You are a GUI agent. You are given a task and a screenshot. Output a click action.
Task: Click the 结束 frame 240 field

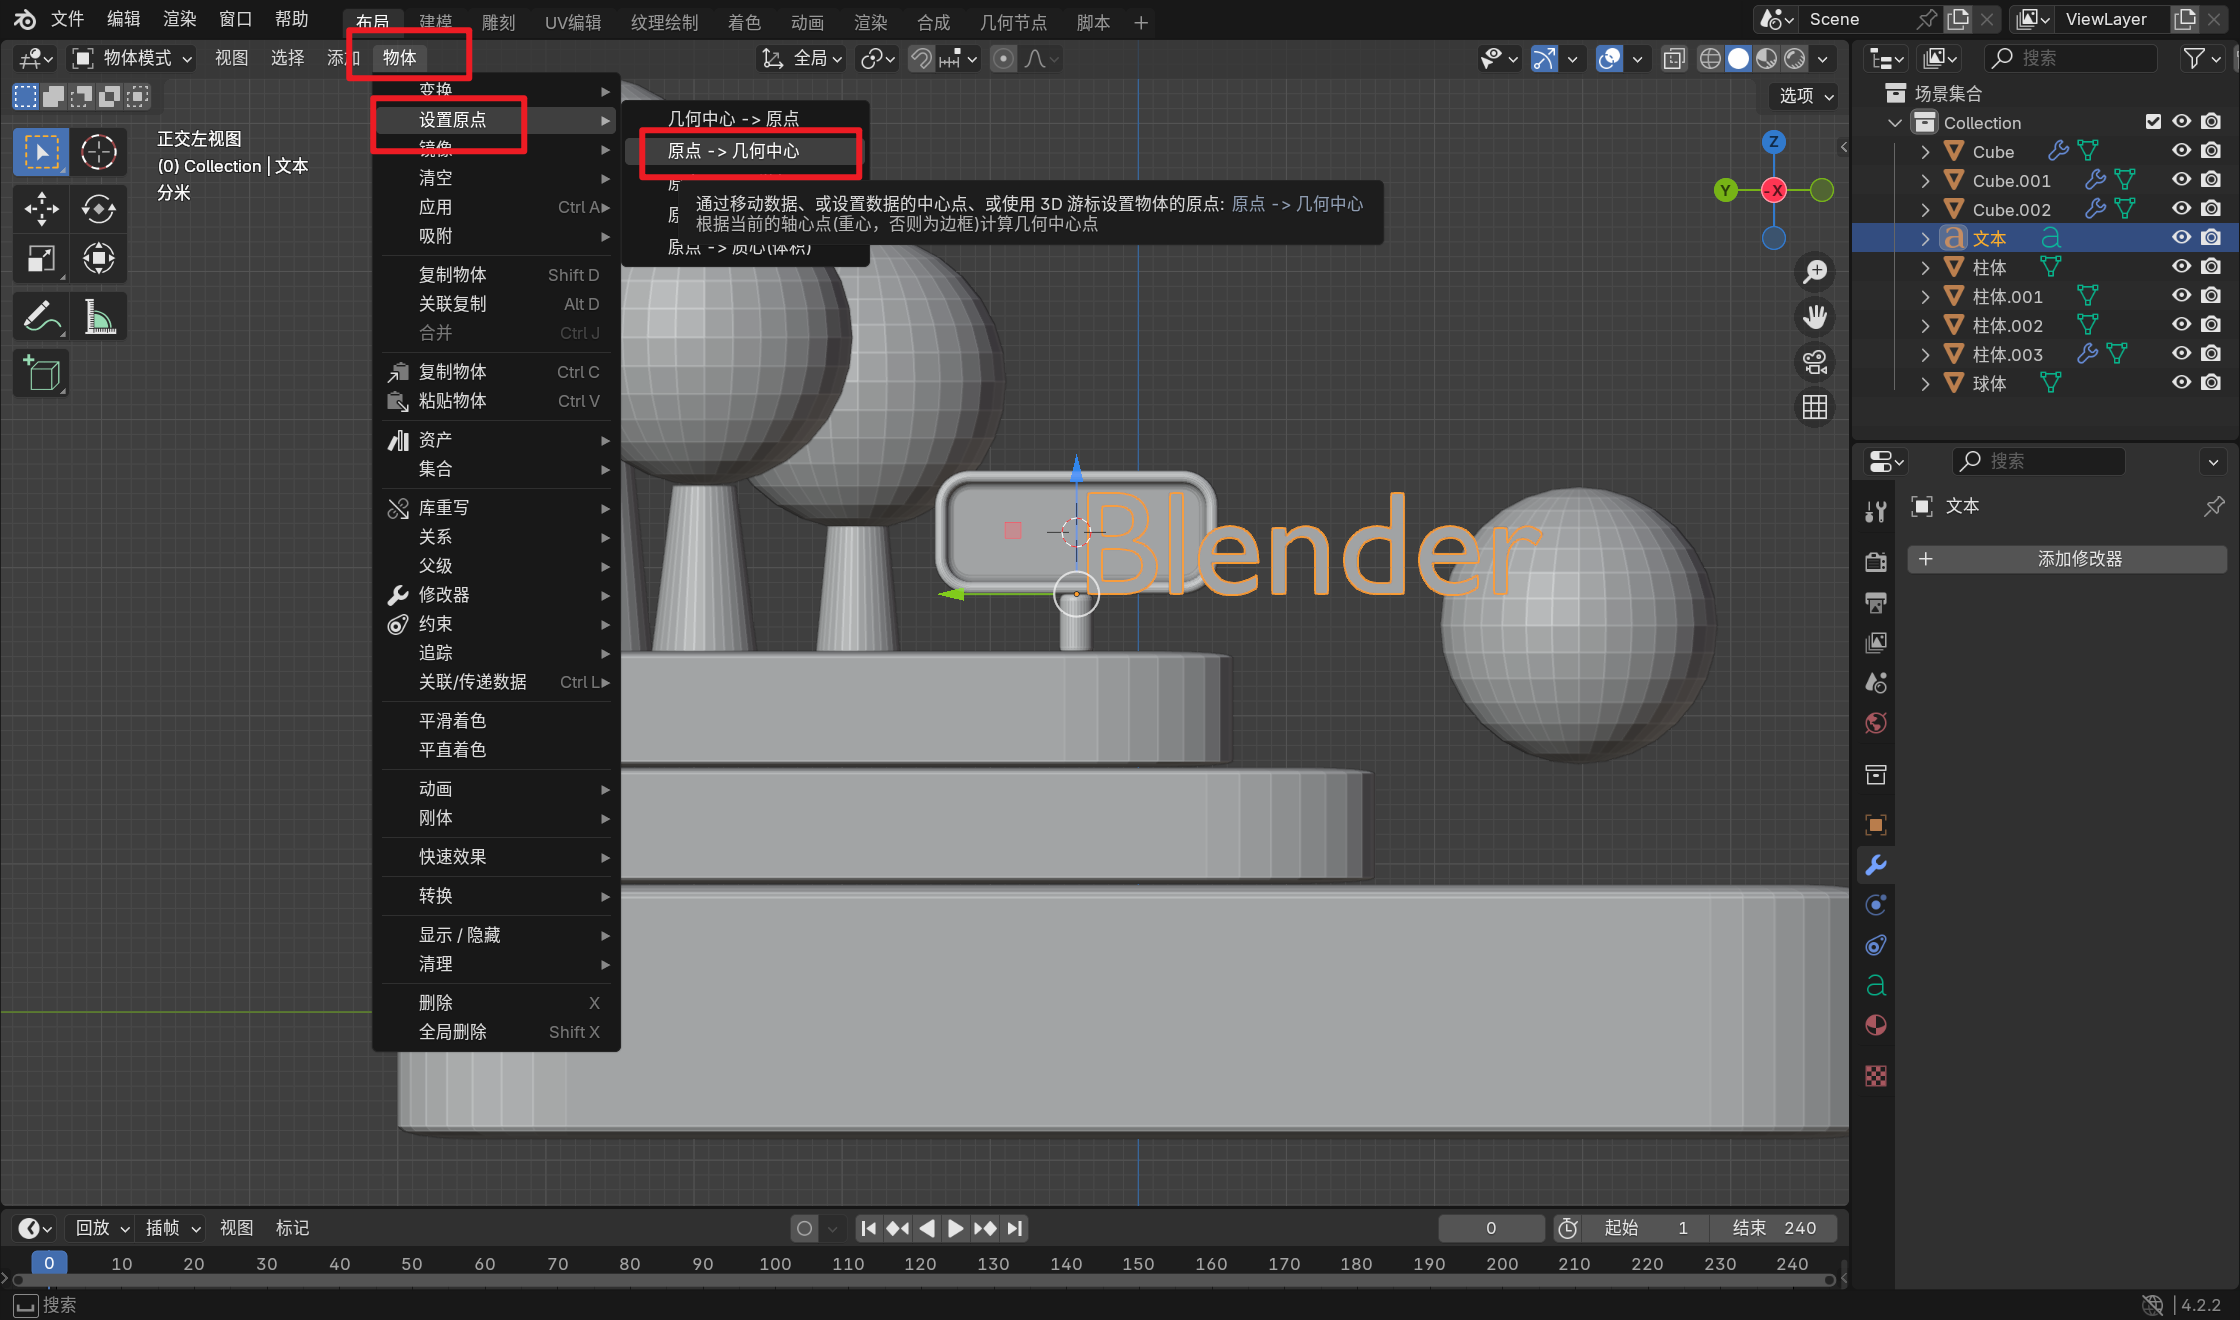[x=1773, y=1228]
